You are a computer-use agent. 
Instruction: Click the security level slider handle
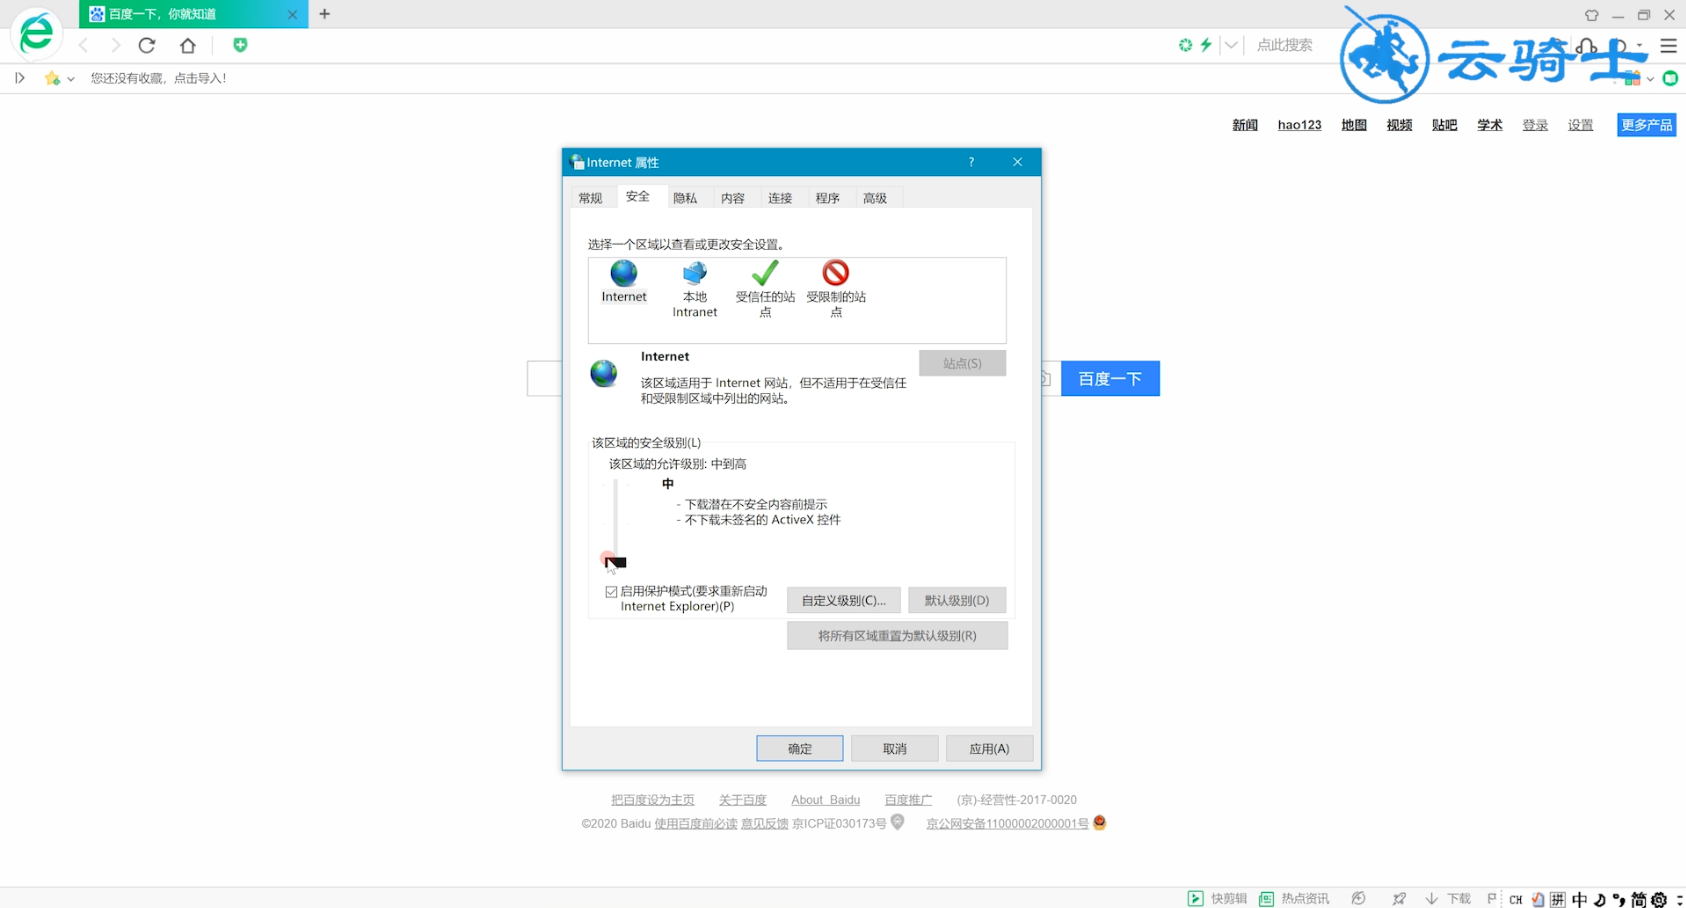click(x=616, y=562)
